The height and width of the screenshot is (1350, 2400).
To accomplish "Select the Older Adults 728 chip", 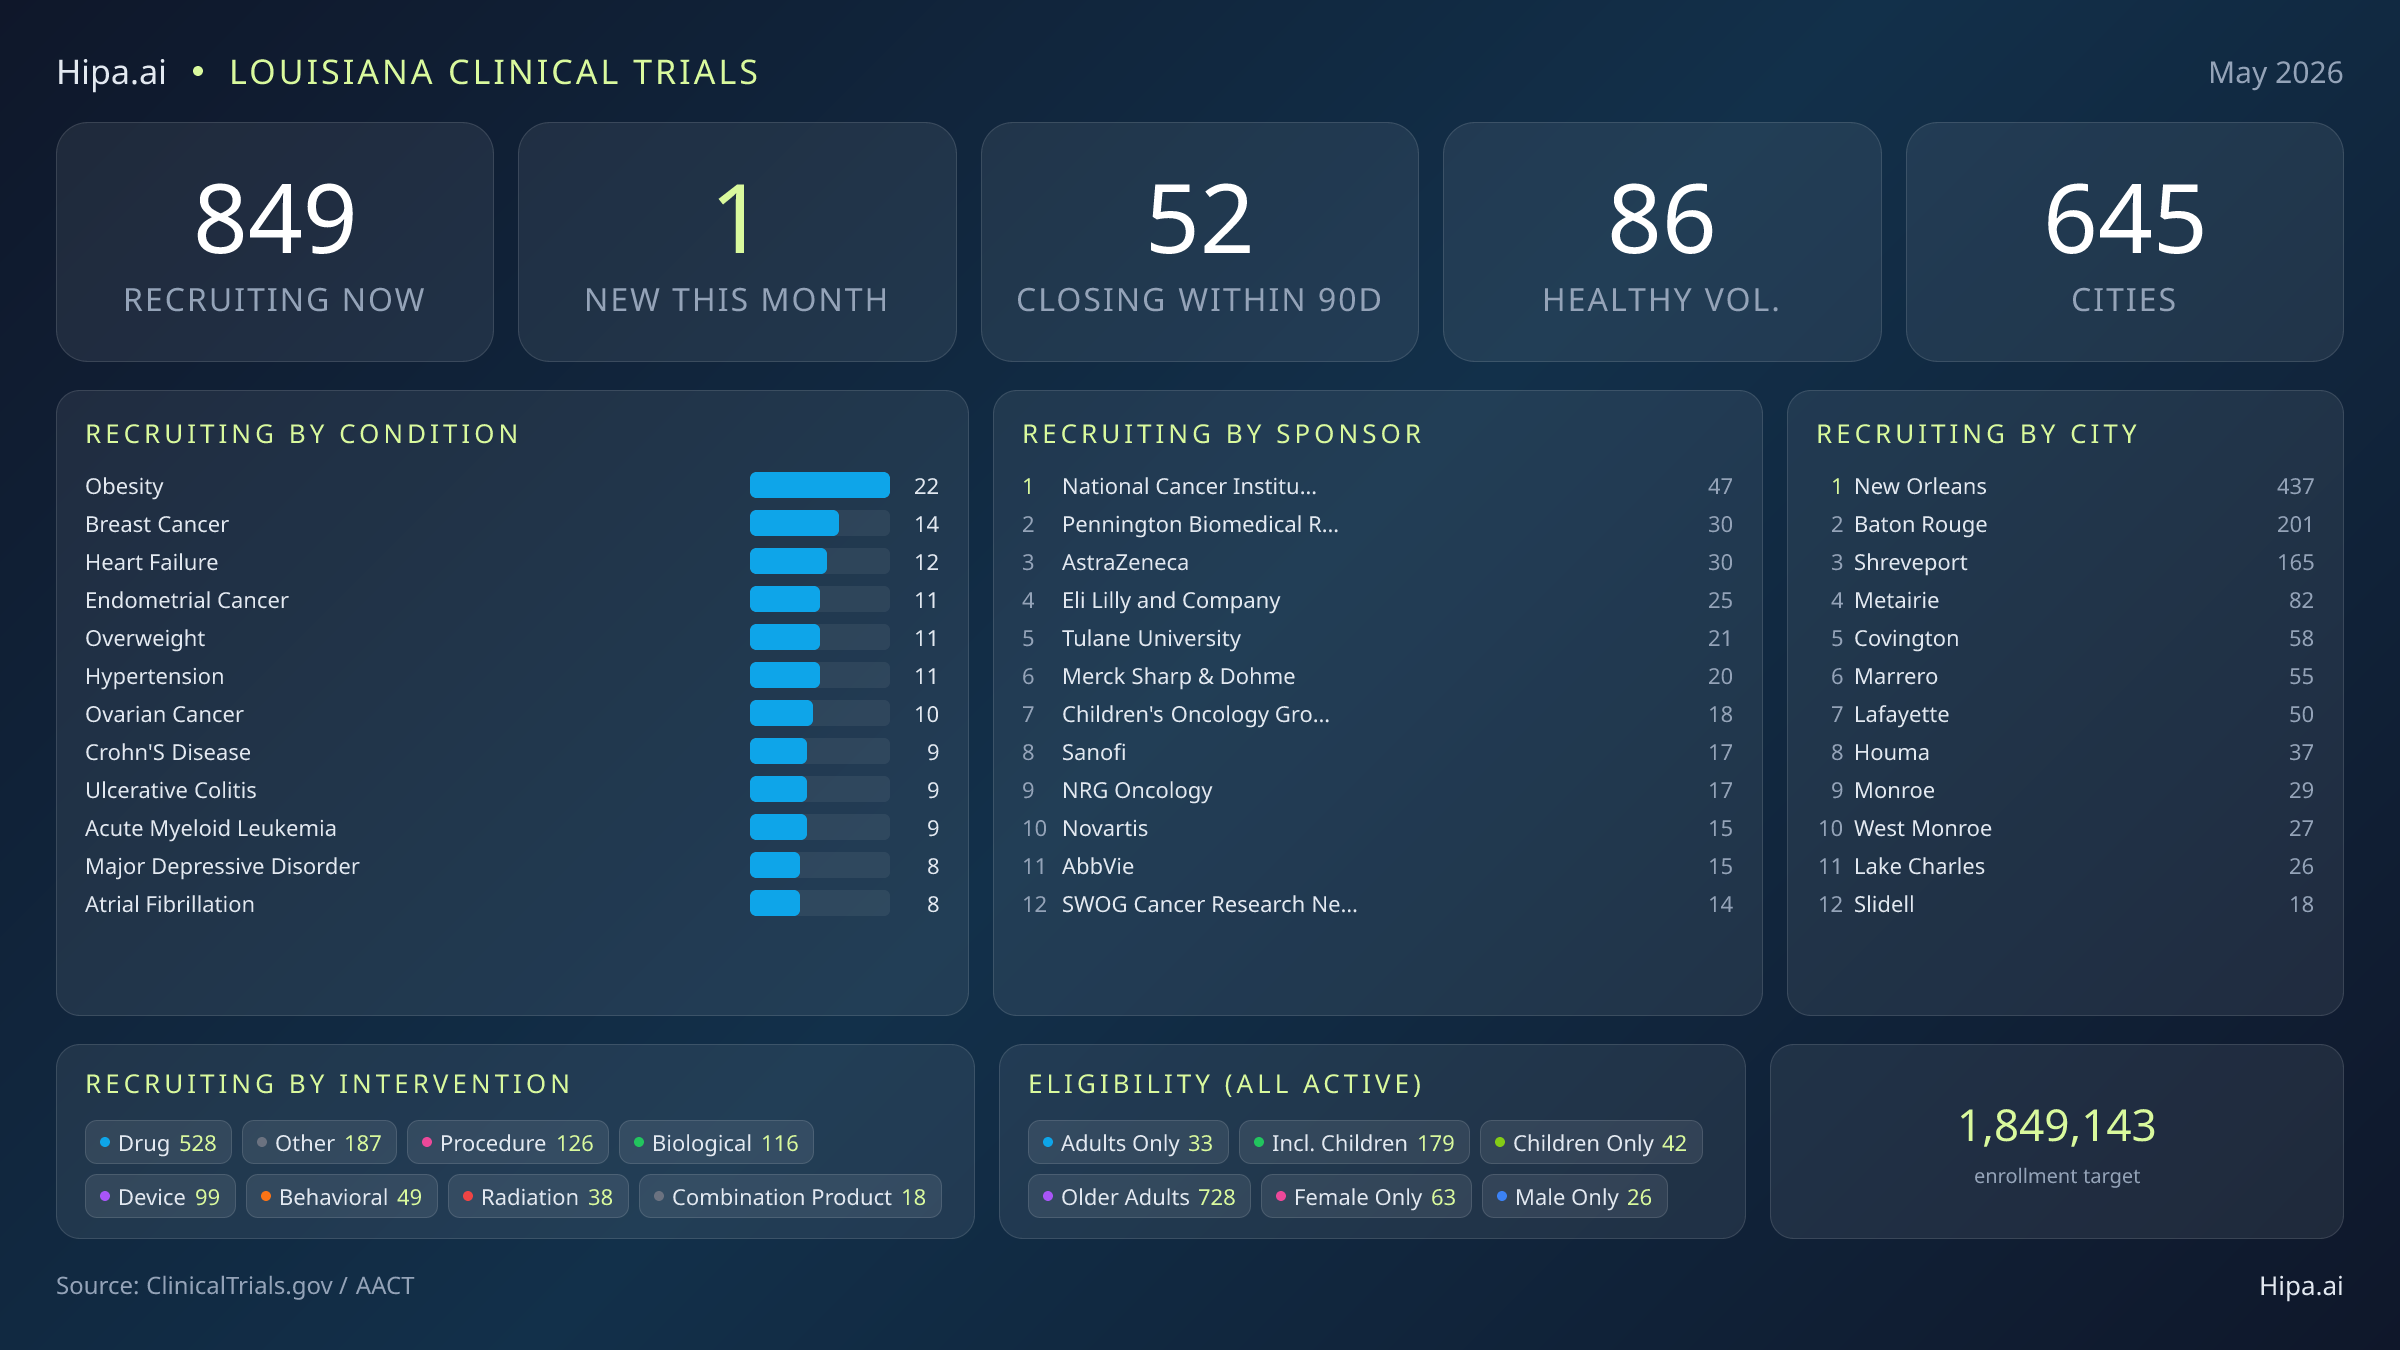I will [x=1139, y=1197].
